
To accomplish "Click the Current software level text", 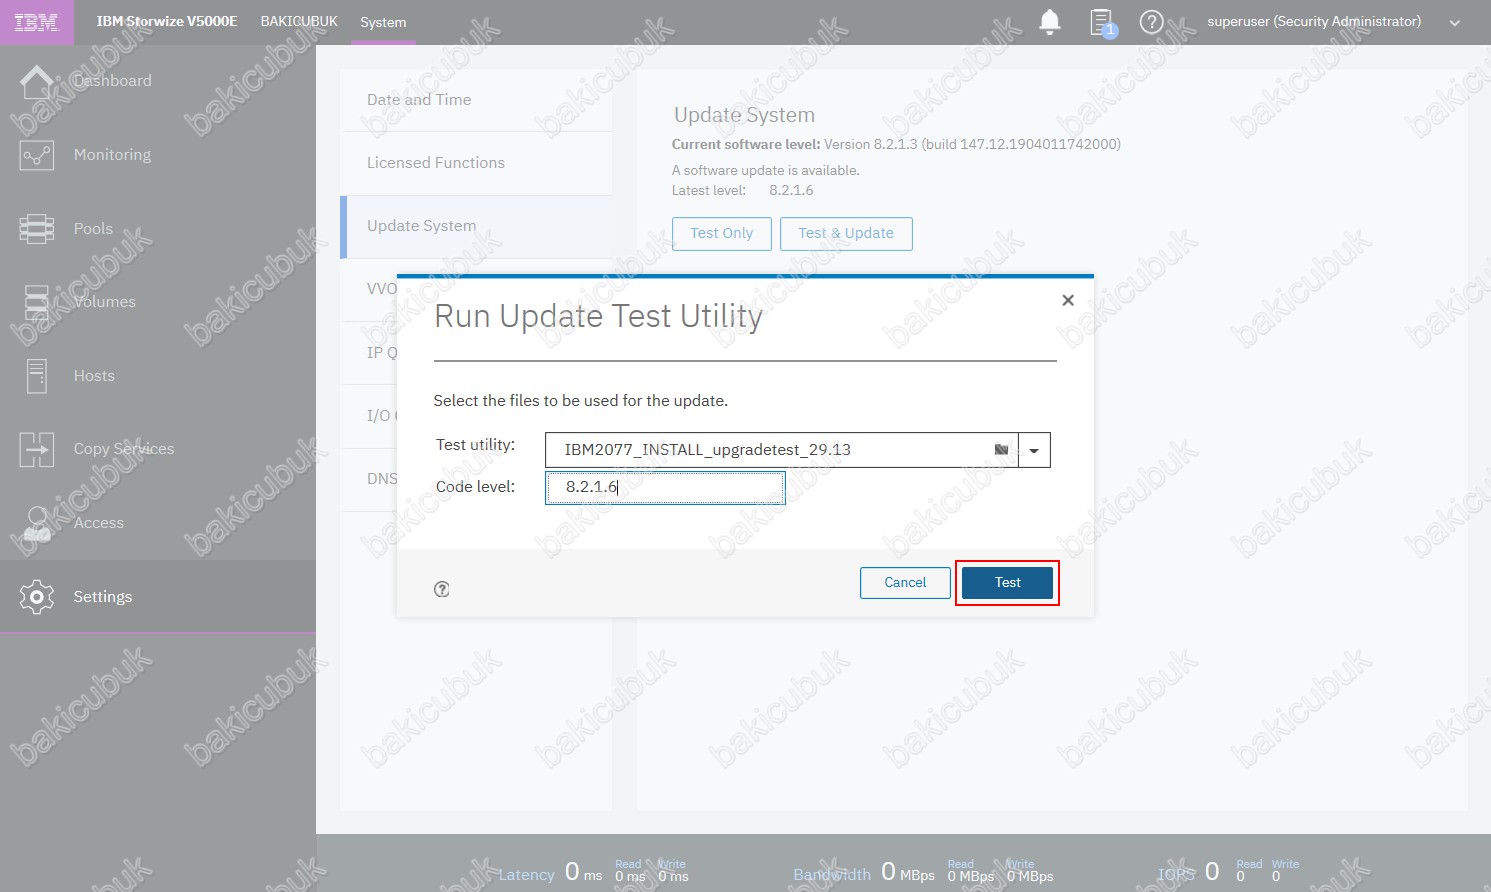I will pos(896,144).
